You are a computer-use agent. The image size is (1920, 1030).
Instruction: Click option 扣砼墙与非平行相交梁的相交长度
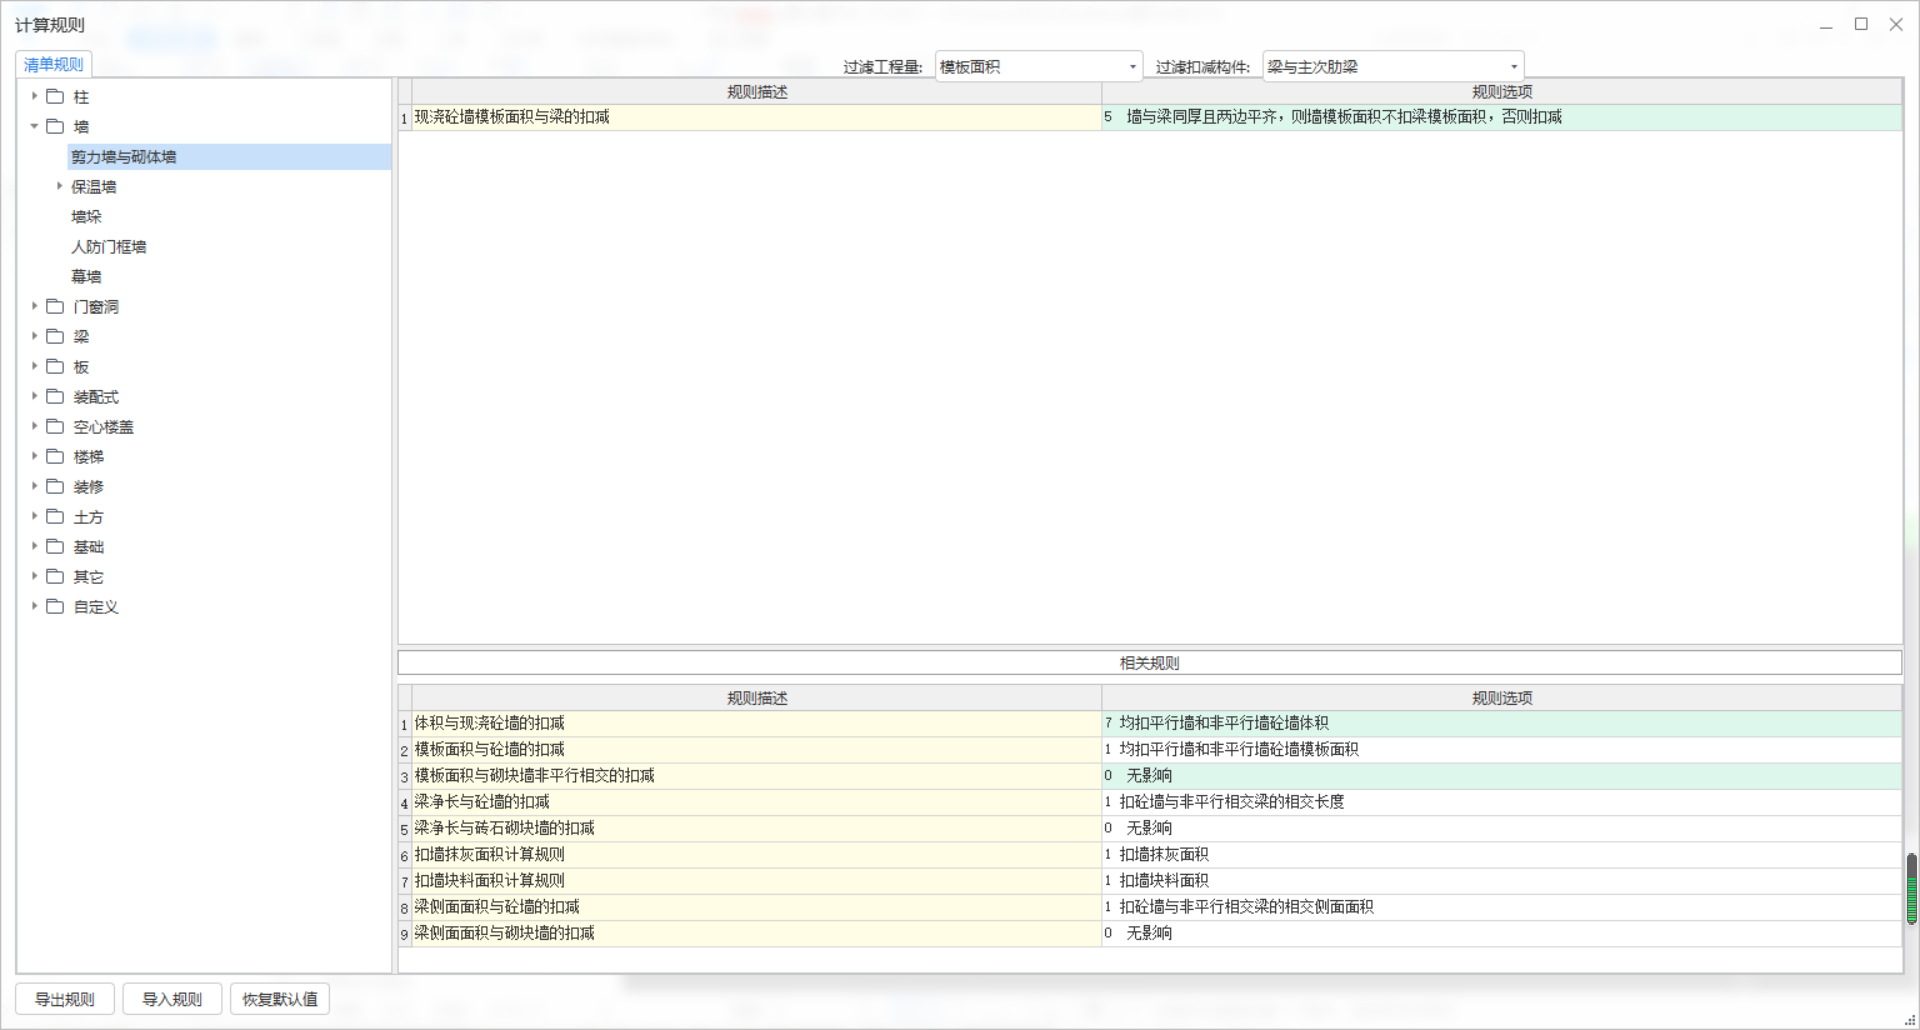pyautogui.click(x=1501, y=802)
